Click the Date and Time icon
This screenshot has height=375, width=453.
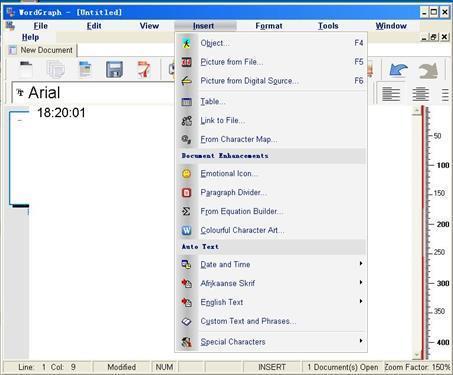[186, 265]
